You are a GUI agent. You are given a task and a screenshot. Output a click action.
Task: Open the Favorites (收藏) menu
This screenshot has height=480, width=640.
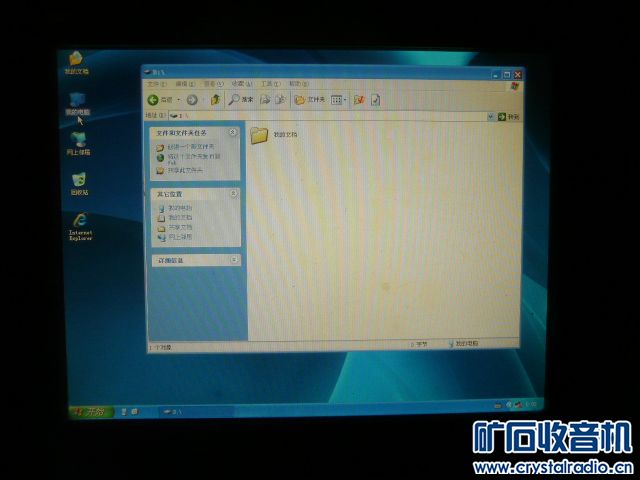click(x=242, y=84)
